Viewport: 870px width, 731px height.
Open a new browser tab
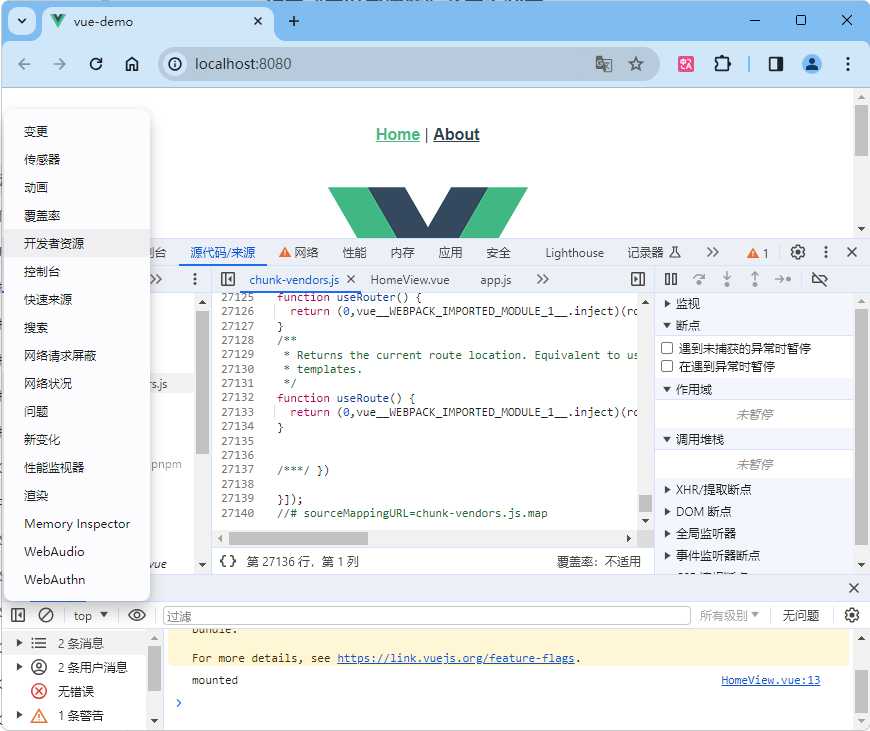coord(294,21)
